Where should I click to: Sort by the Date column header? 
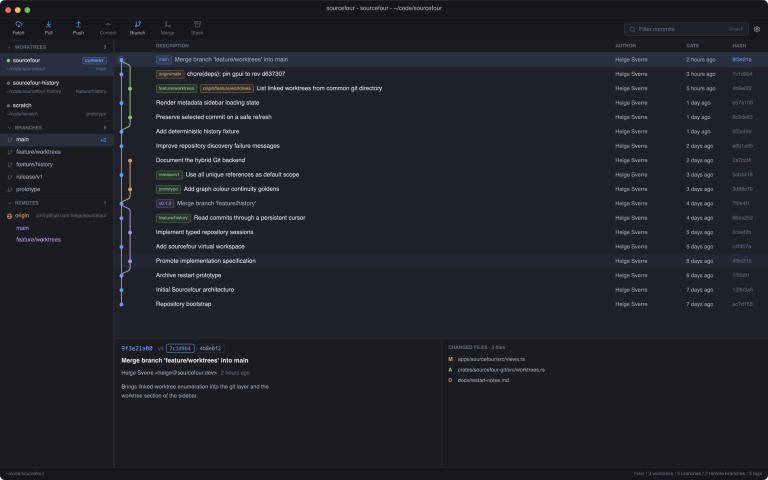point(692,46)
